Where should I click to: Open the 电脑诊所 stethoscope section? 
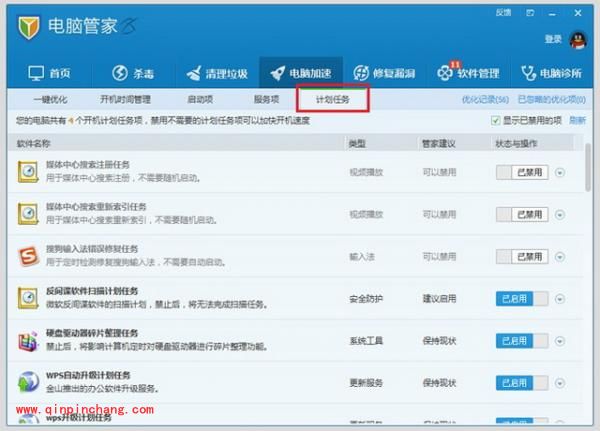[x=551, y=73]
